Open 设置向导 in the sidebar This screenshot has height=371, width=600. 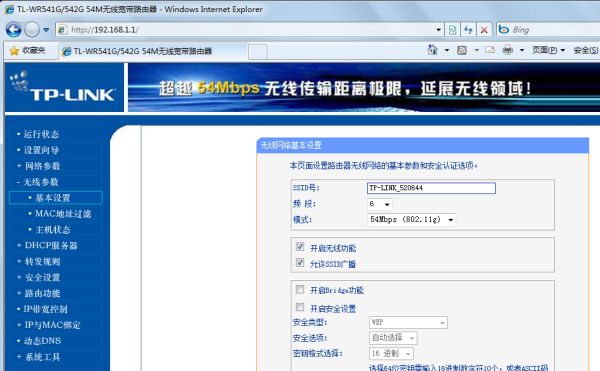tap(41, 150)
